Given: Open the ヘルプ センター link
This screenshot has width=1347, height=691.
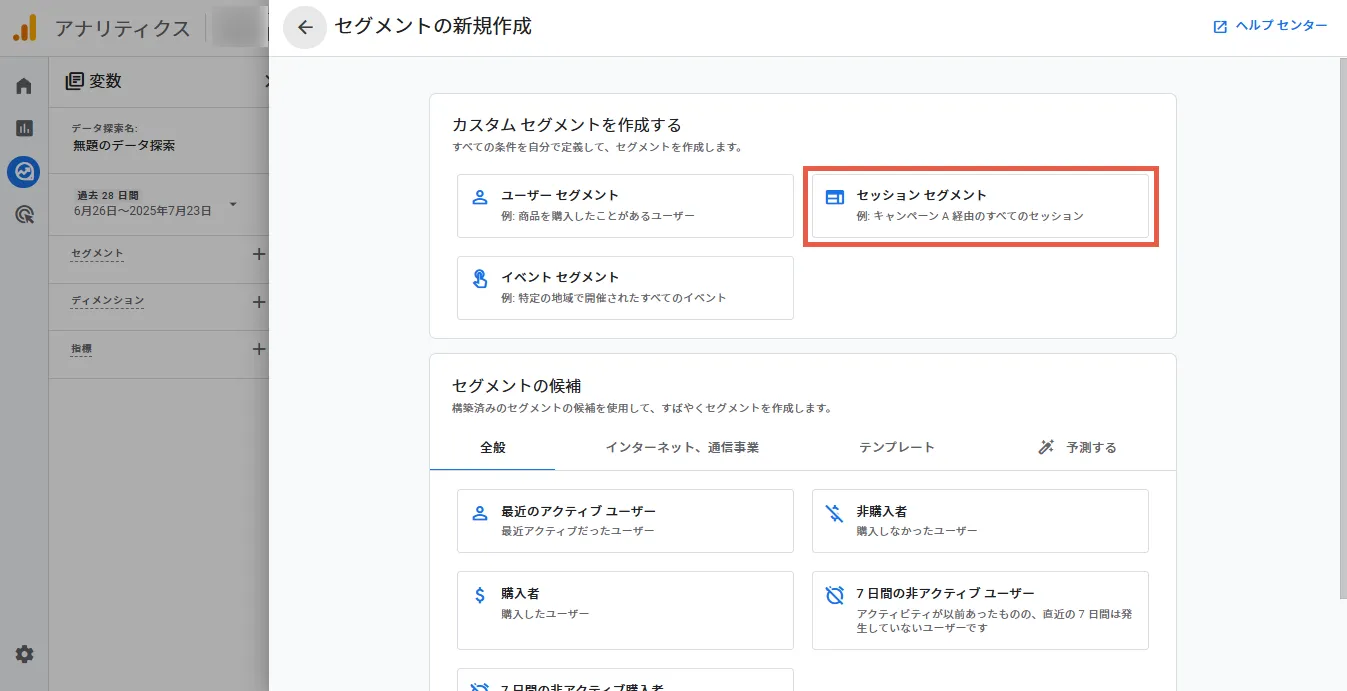Looking at the screenshot, I should (x=1270, y=27).
